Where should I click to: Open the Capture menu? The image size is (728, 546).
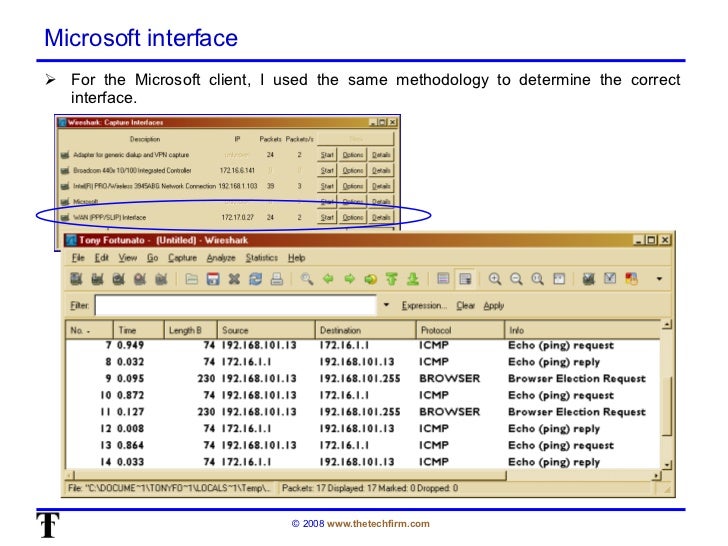(182, 258)
